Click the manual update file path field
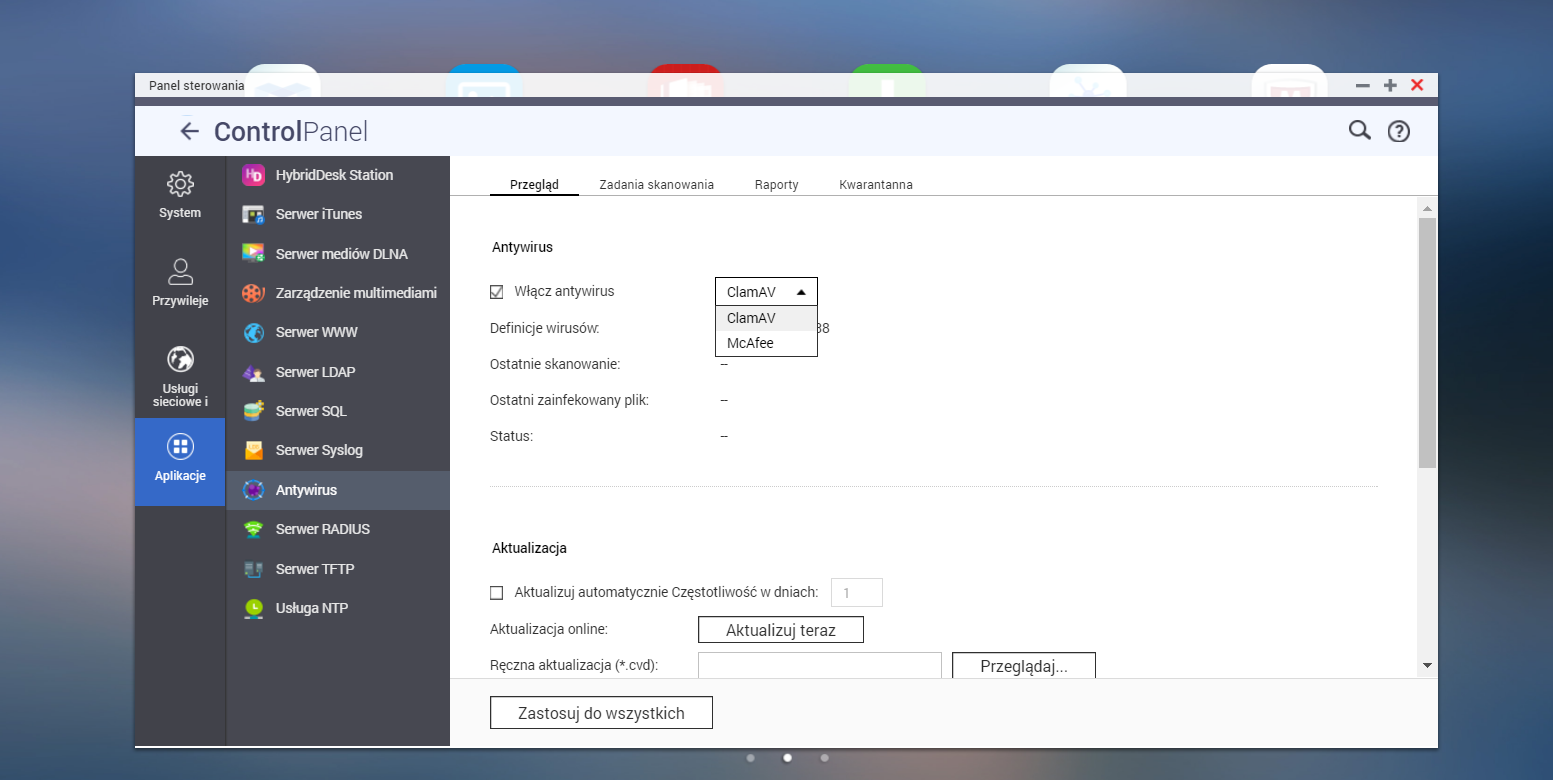Viewport: 1553px width, 780px height. tap(819, 665)
